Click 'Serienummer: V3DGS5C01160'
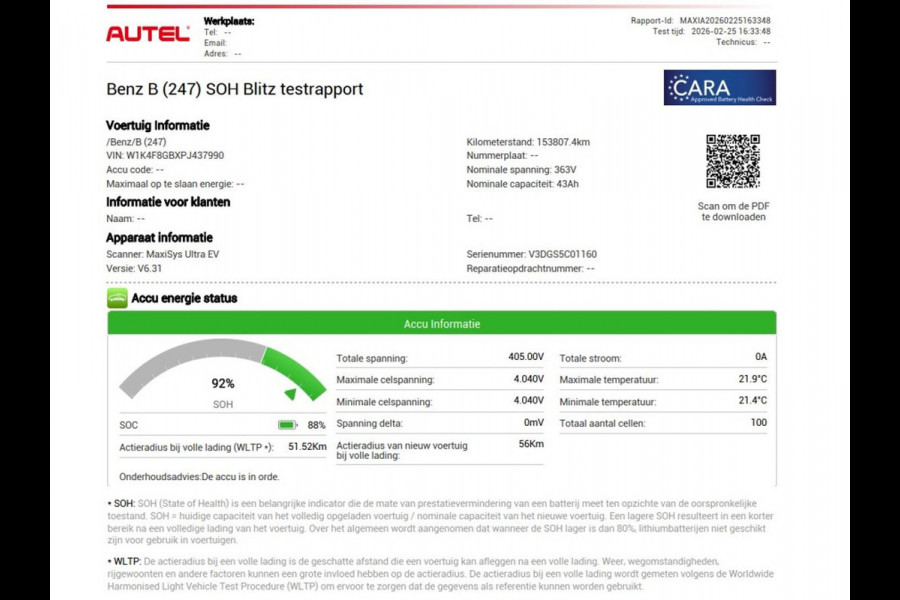 tap(532, 254)
